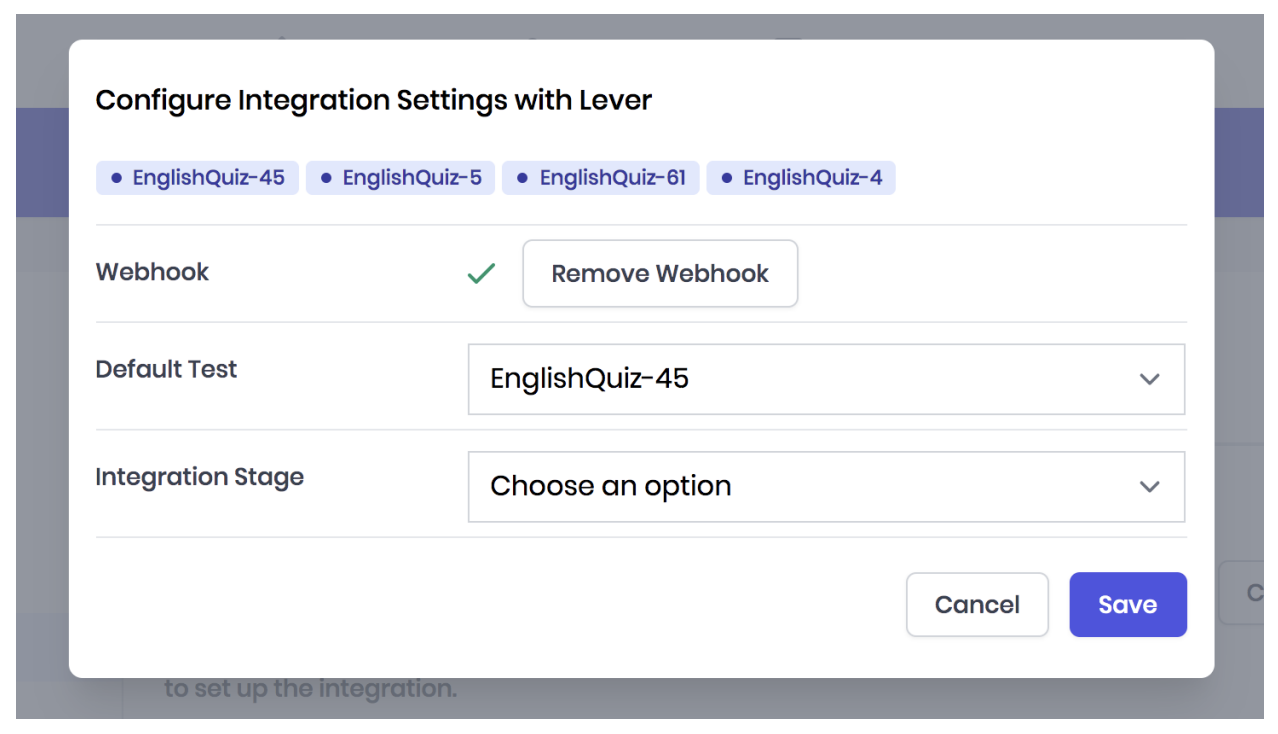Save the Lever integration settings
Screen dimensions: 1278x734
tap(1127, 604)
